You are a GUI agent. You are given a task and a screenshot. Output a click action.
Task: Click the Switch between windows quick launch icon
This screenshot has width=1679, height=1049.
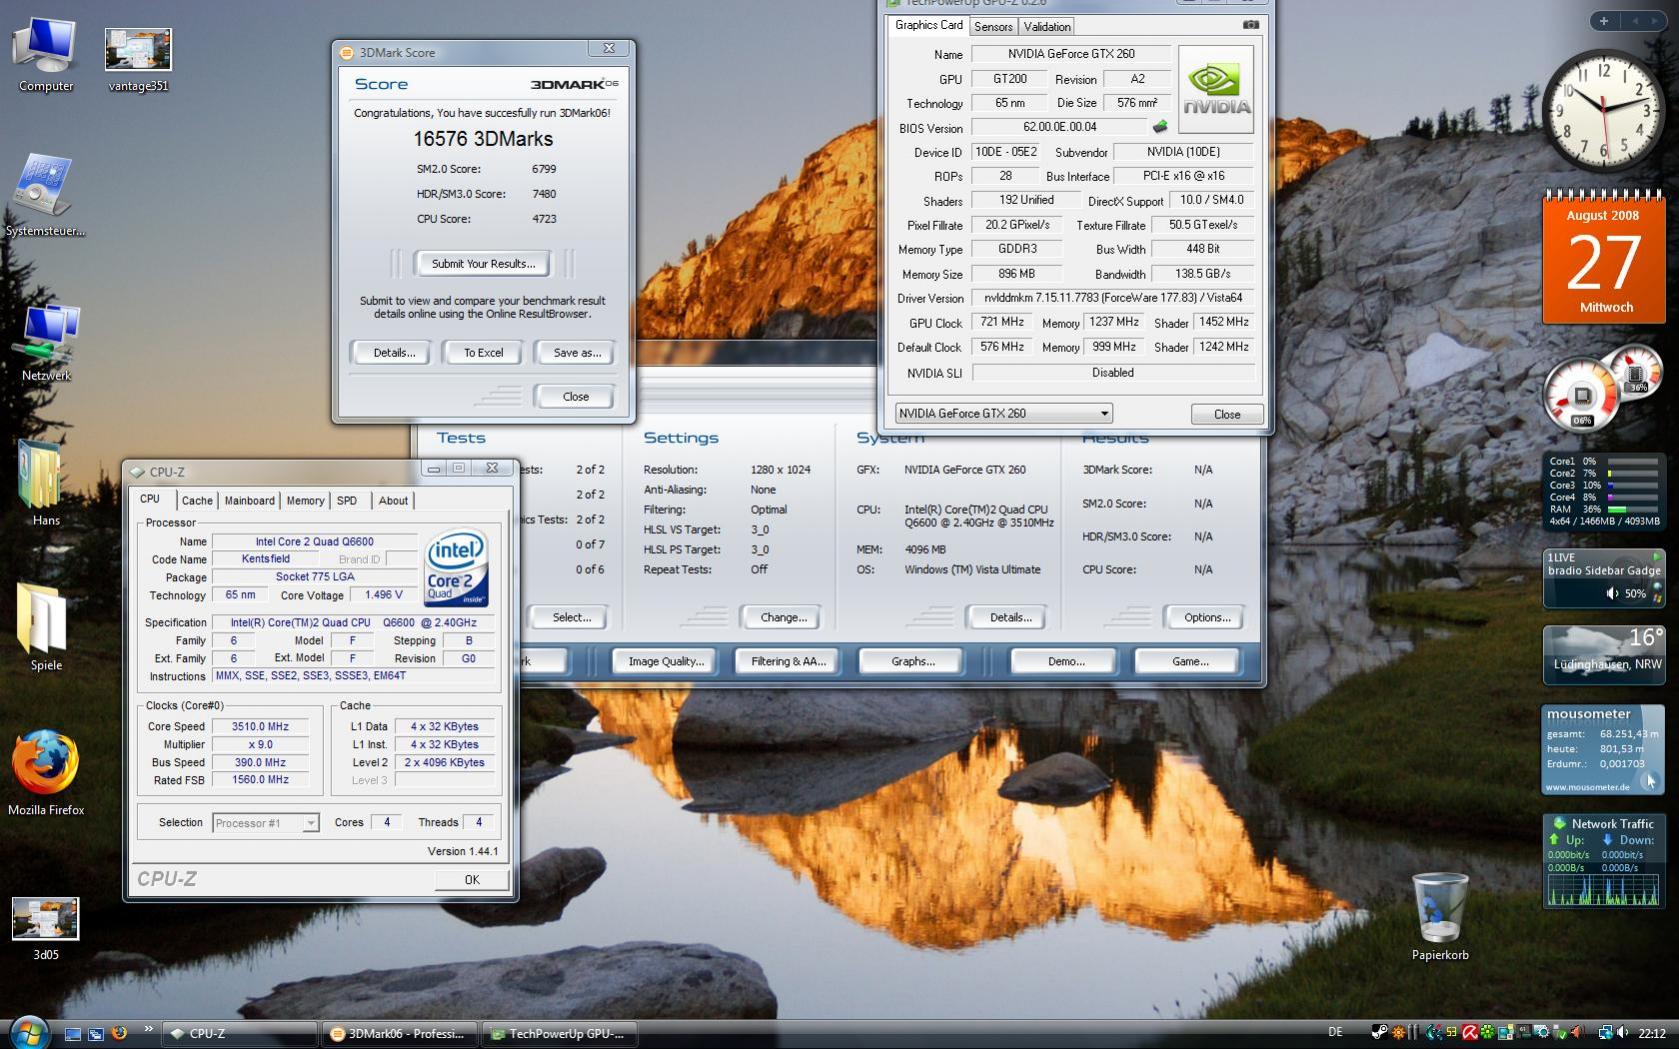click(x=95, y=1034)
